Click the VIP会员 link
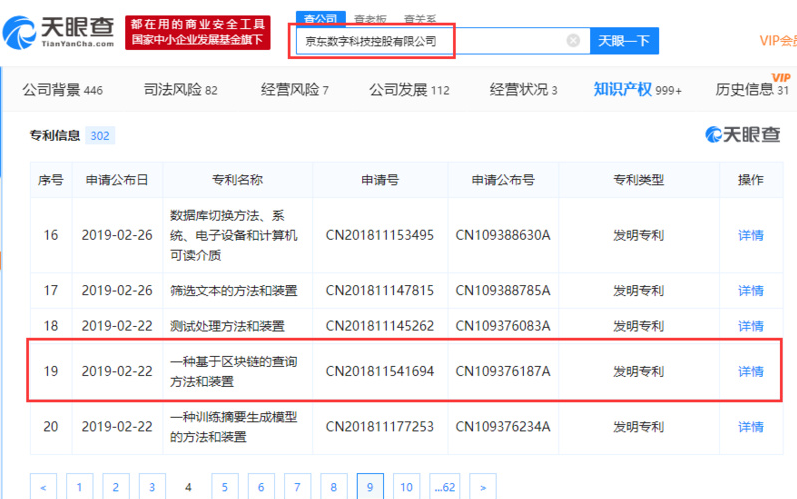The width and height of the screenshot is (797, 499). 778,41
